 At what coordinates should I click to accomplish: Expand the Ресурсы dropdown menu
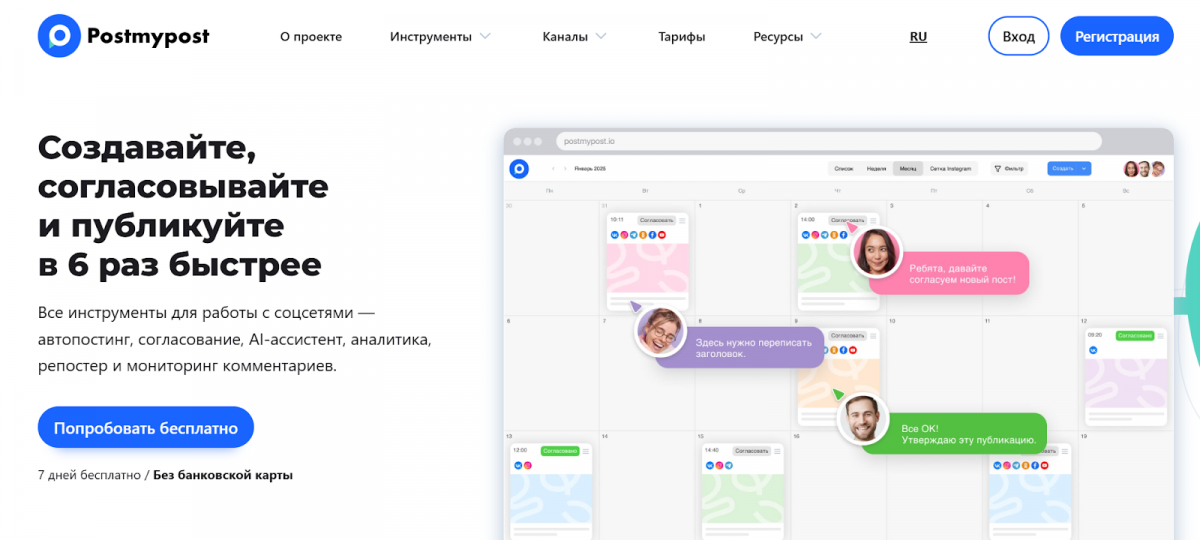(787, 37)
